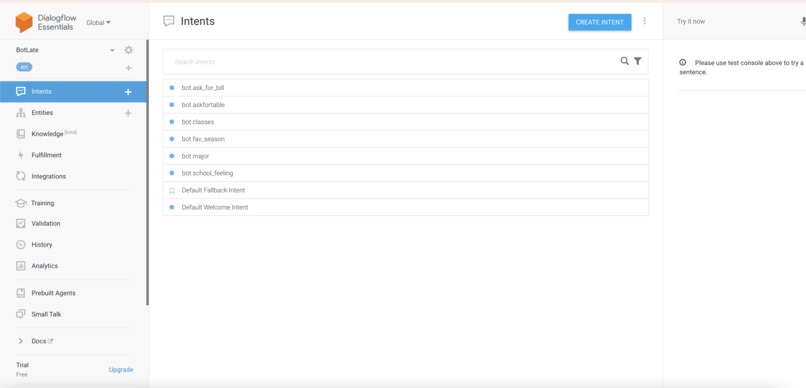The height and width of the screenshot is (388, 806).
Task: Click the Integrations circular arrows icon
Action: tap(21, 176)
